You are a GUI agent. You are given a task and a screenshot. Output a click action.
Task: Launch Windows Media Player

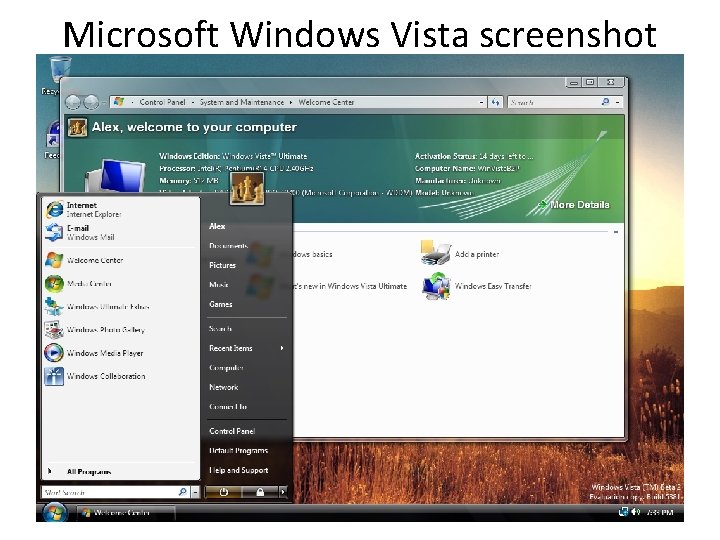[120, 353]
